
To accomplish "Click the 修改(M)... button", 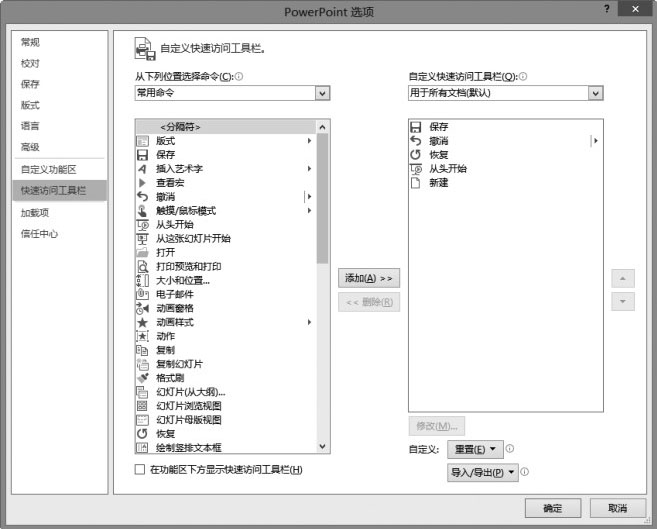I will click(437, 426).
